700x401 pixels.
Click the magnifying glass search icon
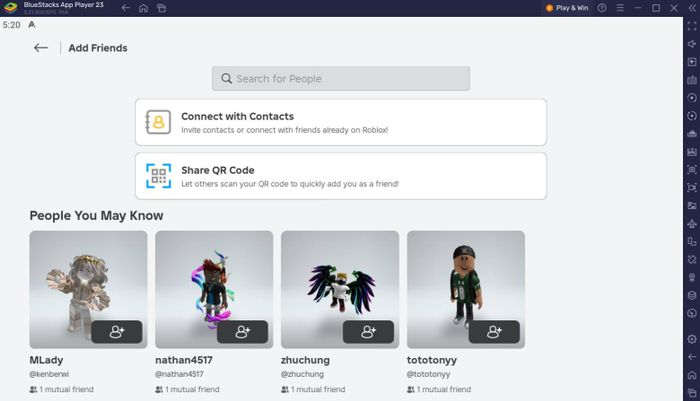[226, 79]
